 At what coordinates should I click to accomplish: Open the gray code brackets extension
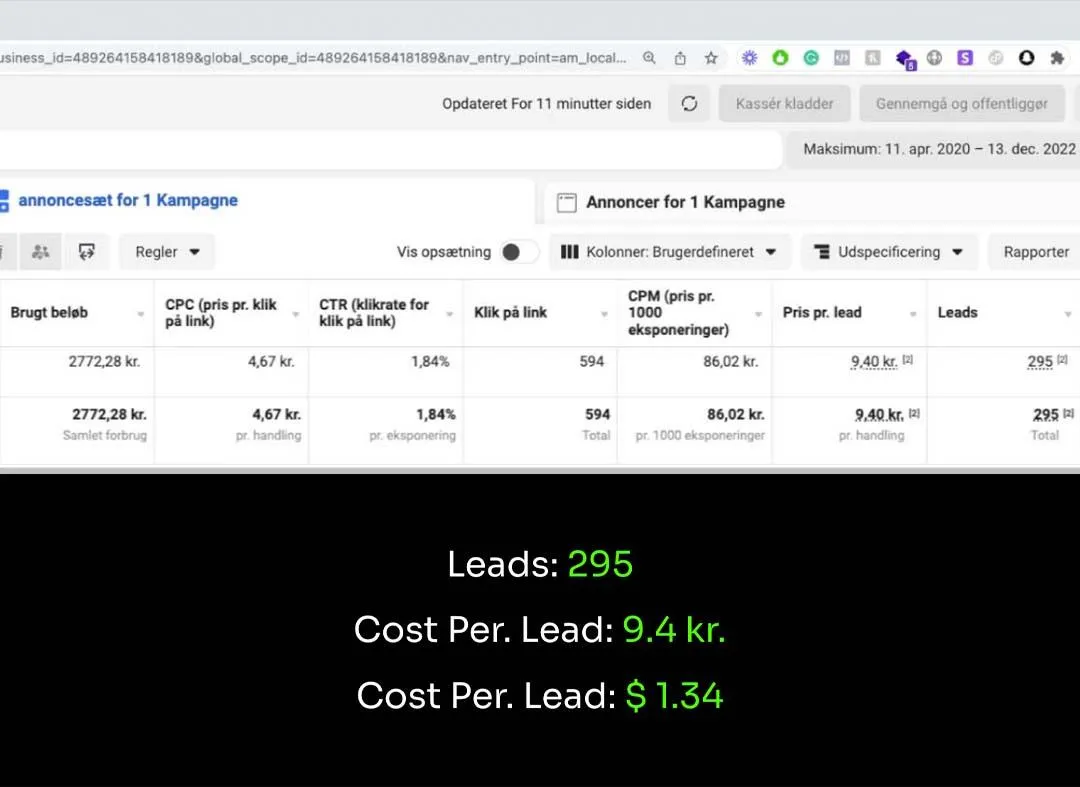(842, 58)
